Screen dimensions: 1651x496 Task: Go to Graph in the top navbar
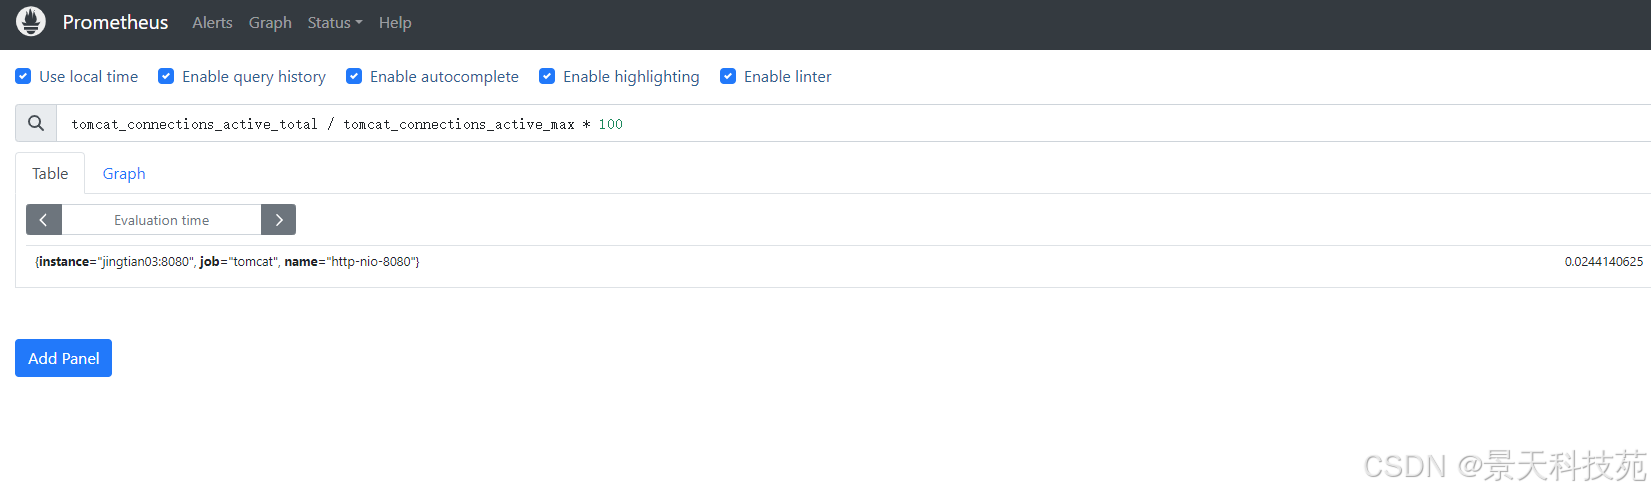pyautogui.click(x=270, y=22)
